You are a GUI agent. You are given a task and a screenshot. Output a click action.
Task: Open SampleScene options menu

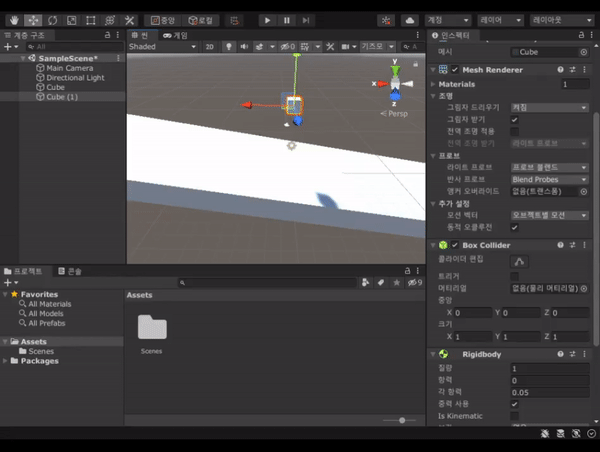[x=118, y=58]
